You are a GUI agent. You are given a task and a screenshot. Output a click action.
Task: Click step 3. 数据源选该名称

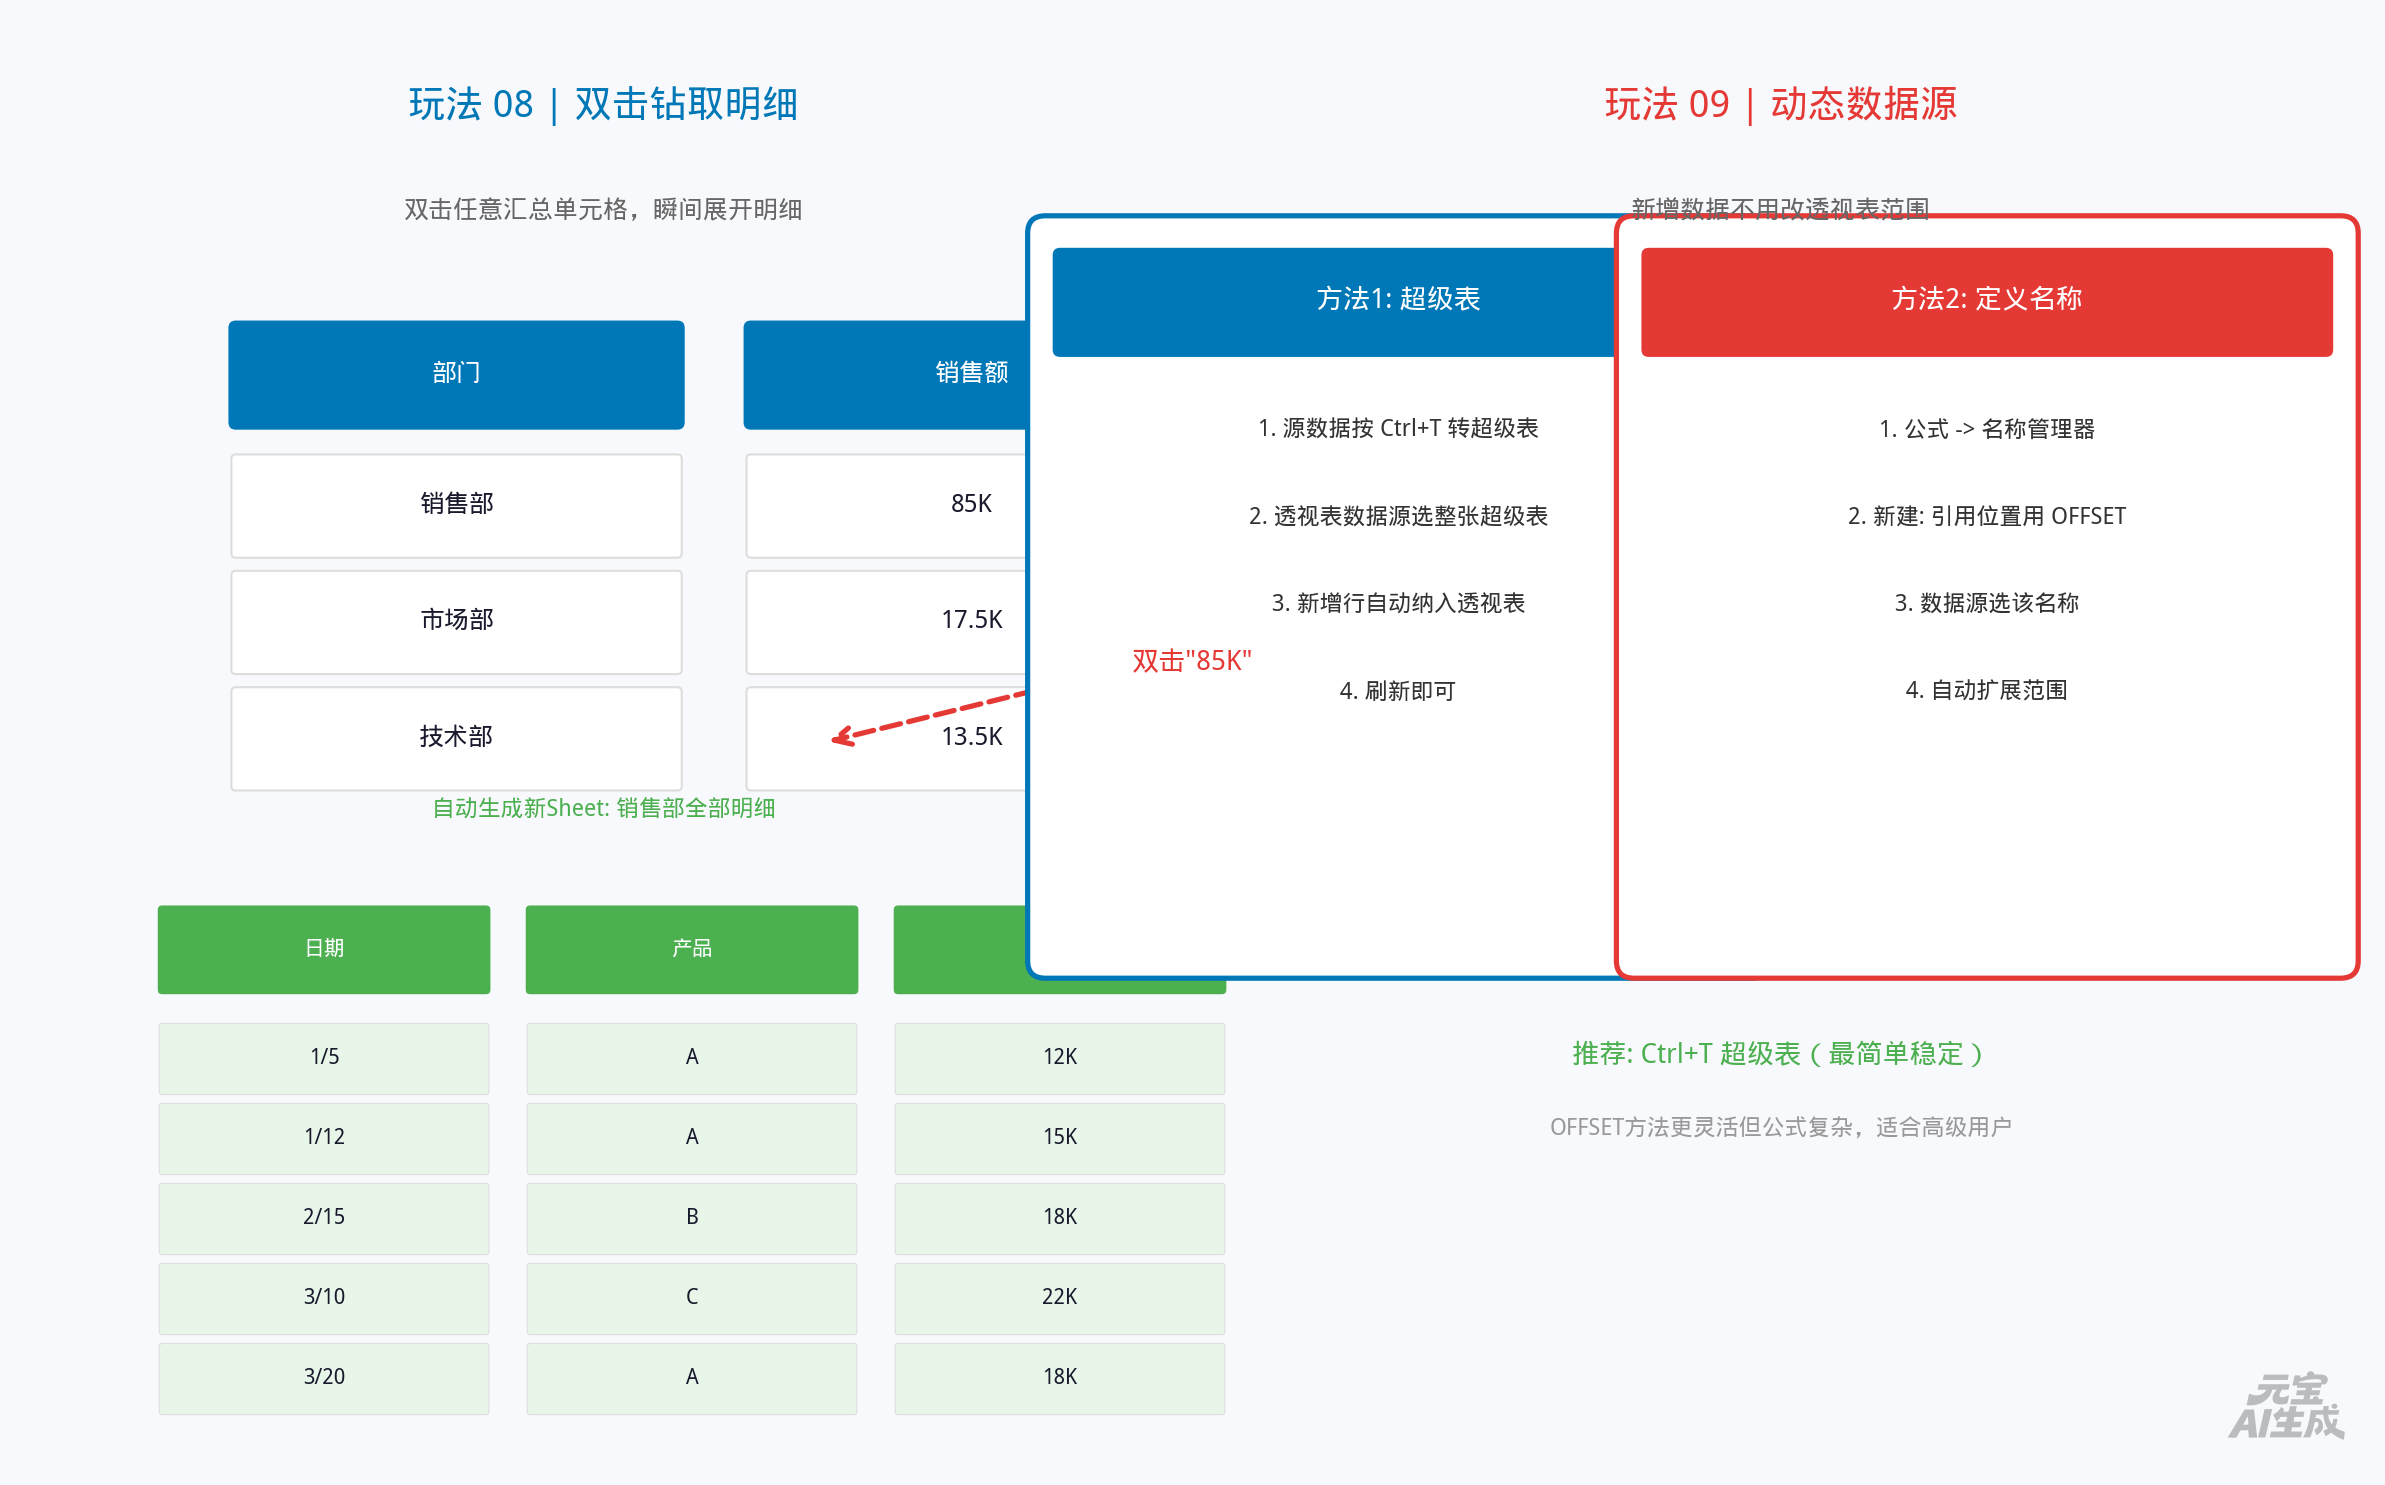pyautogui.click(x=1987, y=603)
